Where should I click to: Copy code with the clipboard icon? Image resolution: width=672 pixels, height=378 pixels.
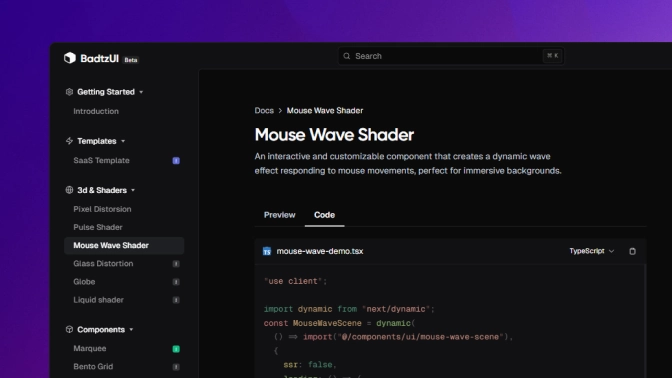pyautogui.click(x=632, y=251)
